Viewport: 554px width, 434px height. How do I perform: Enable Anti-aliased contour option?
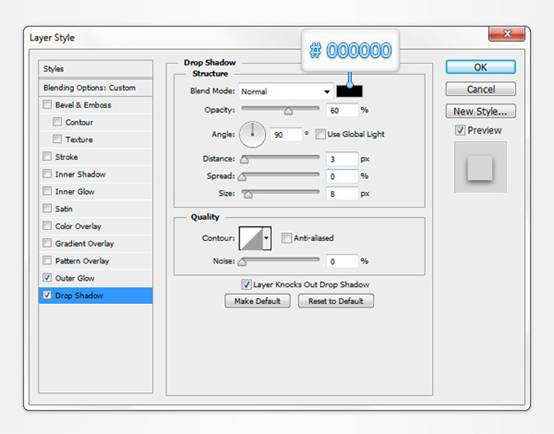pyautogui.click(x=286, y=238)
